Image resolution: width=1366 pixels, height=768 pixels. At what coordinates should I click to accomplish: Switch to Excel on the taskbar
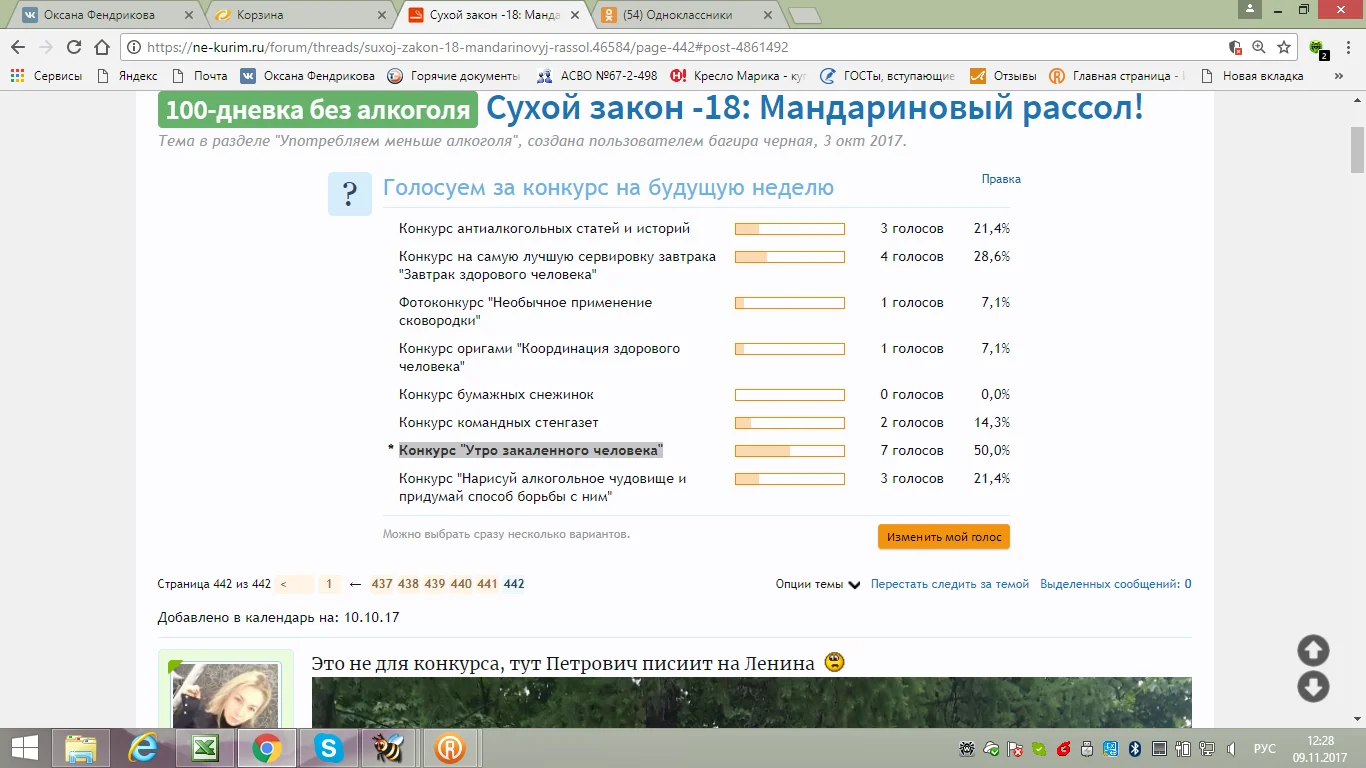tap(205, 748)
